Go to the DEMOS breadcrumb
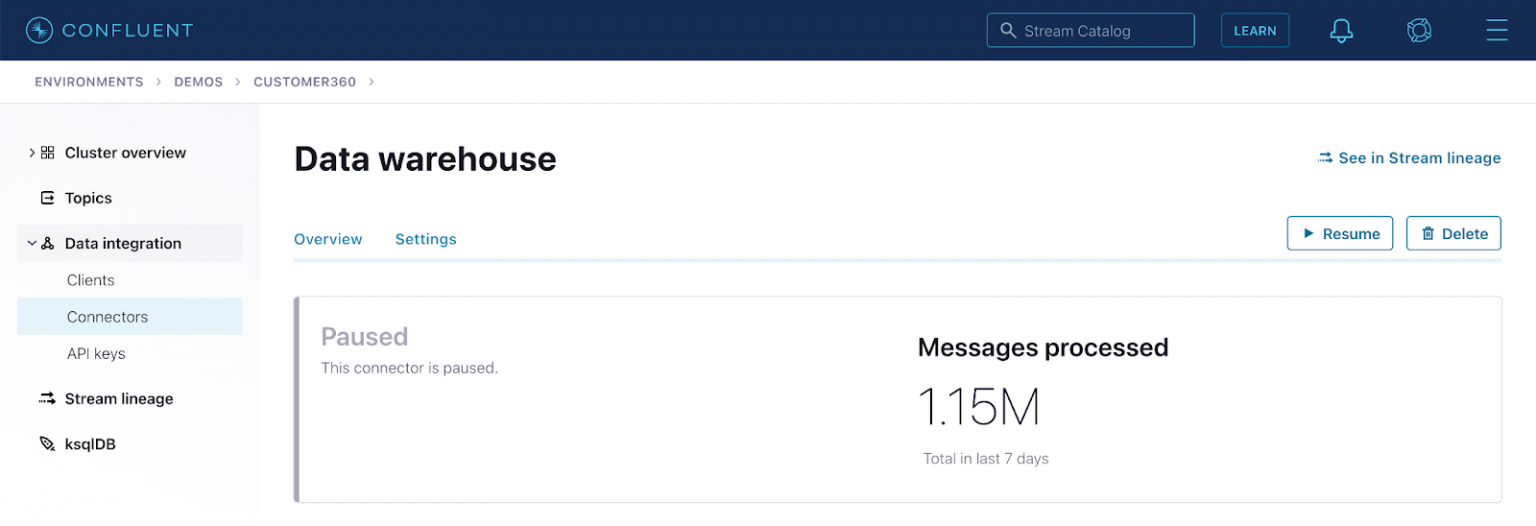This screenshot has height=526, width=1536. [198, 82]
